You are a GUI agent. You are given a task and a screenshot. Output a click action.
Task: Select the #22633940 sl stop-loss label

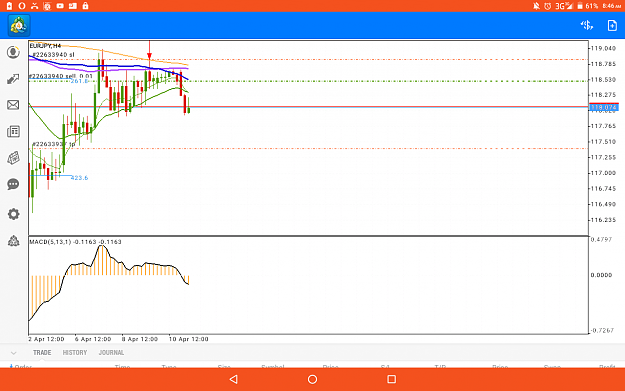click(x=53, y=55)
